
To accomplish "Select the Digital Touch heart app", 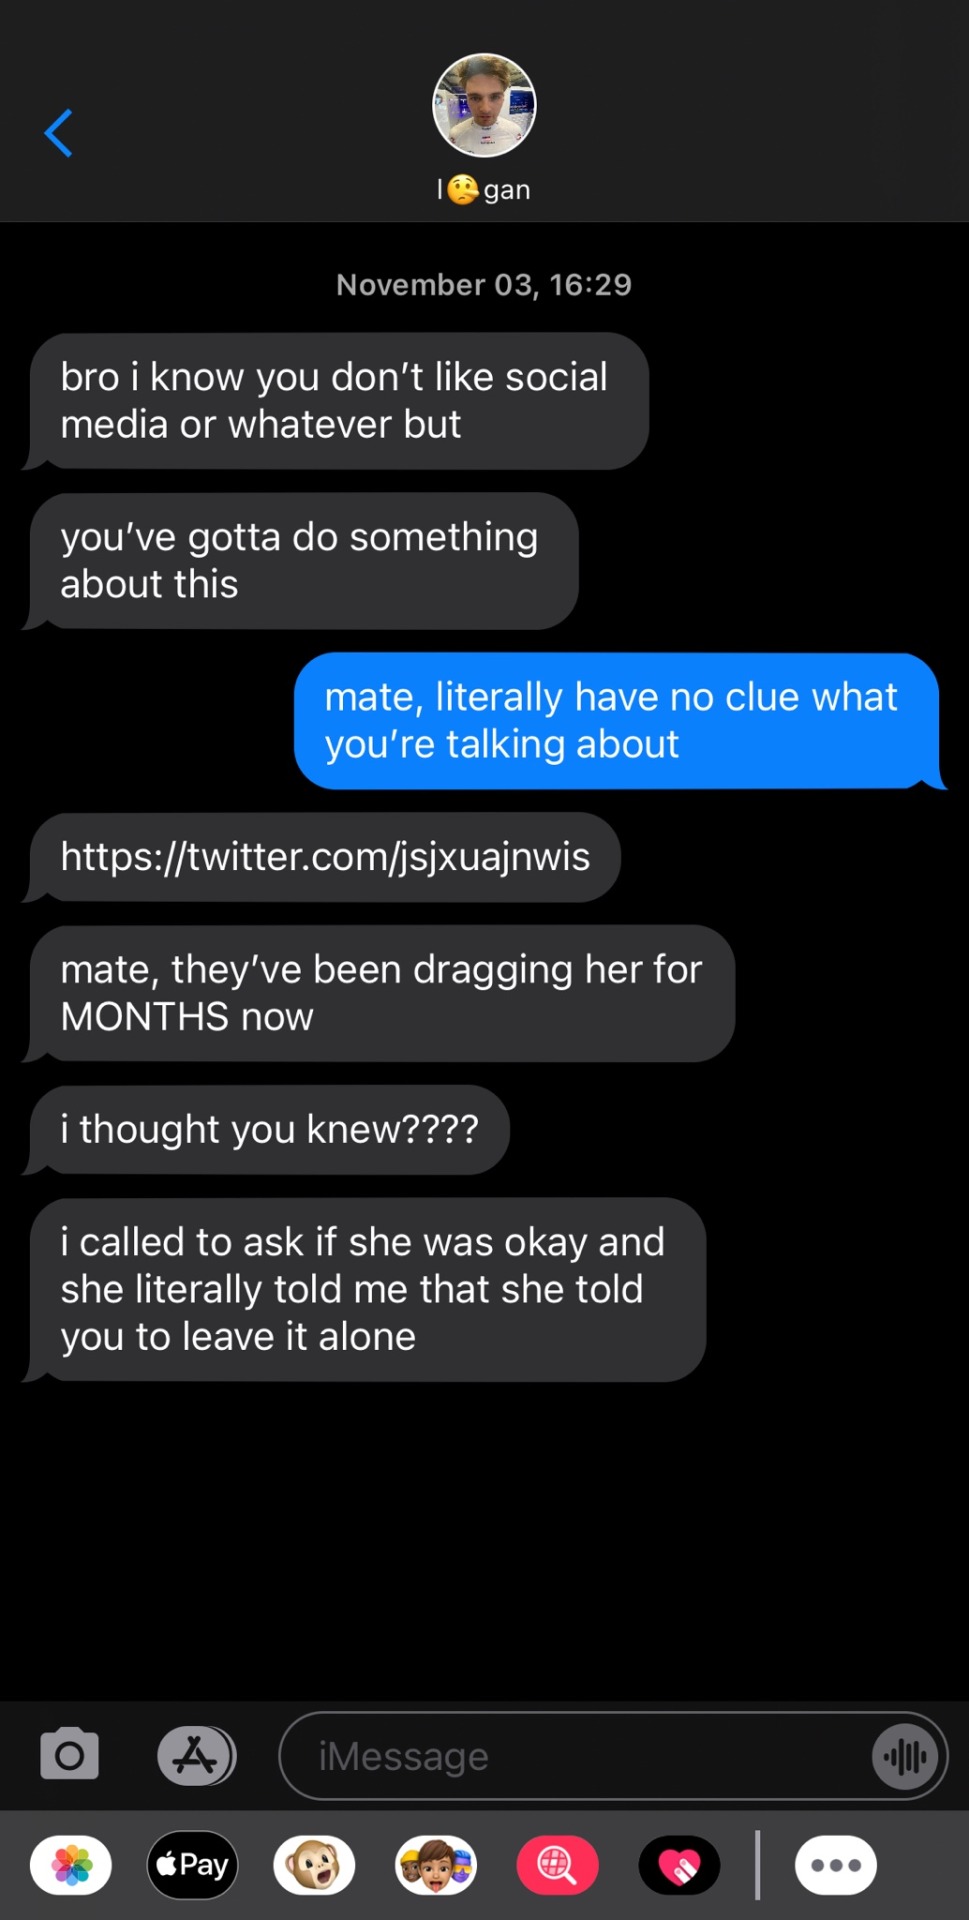I will click(x=679, y=1865).
